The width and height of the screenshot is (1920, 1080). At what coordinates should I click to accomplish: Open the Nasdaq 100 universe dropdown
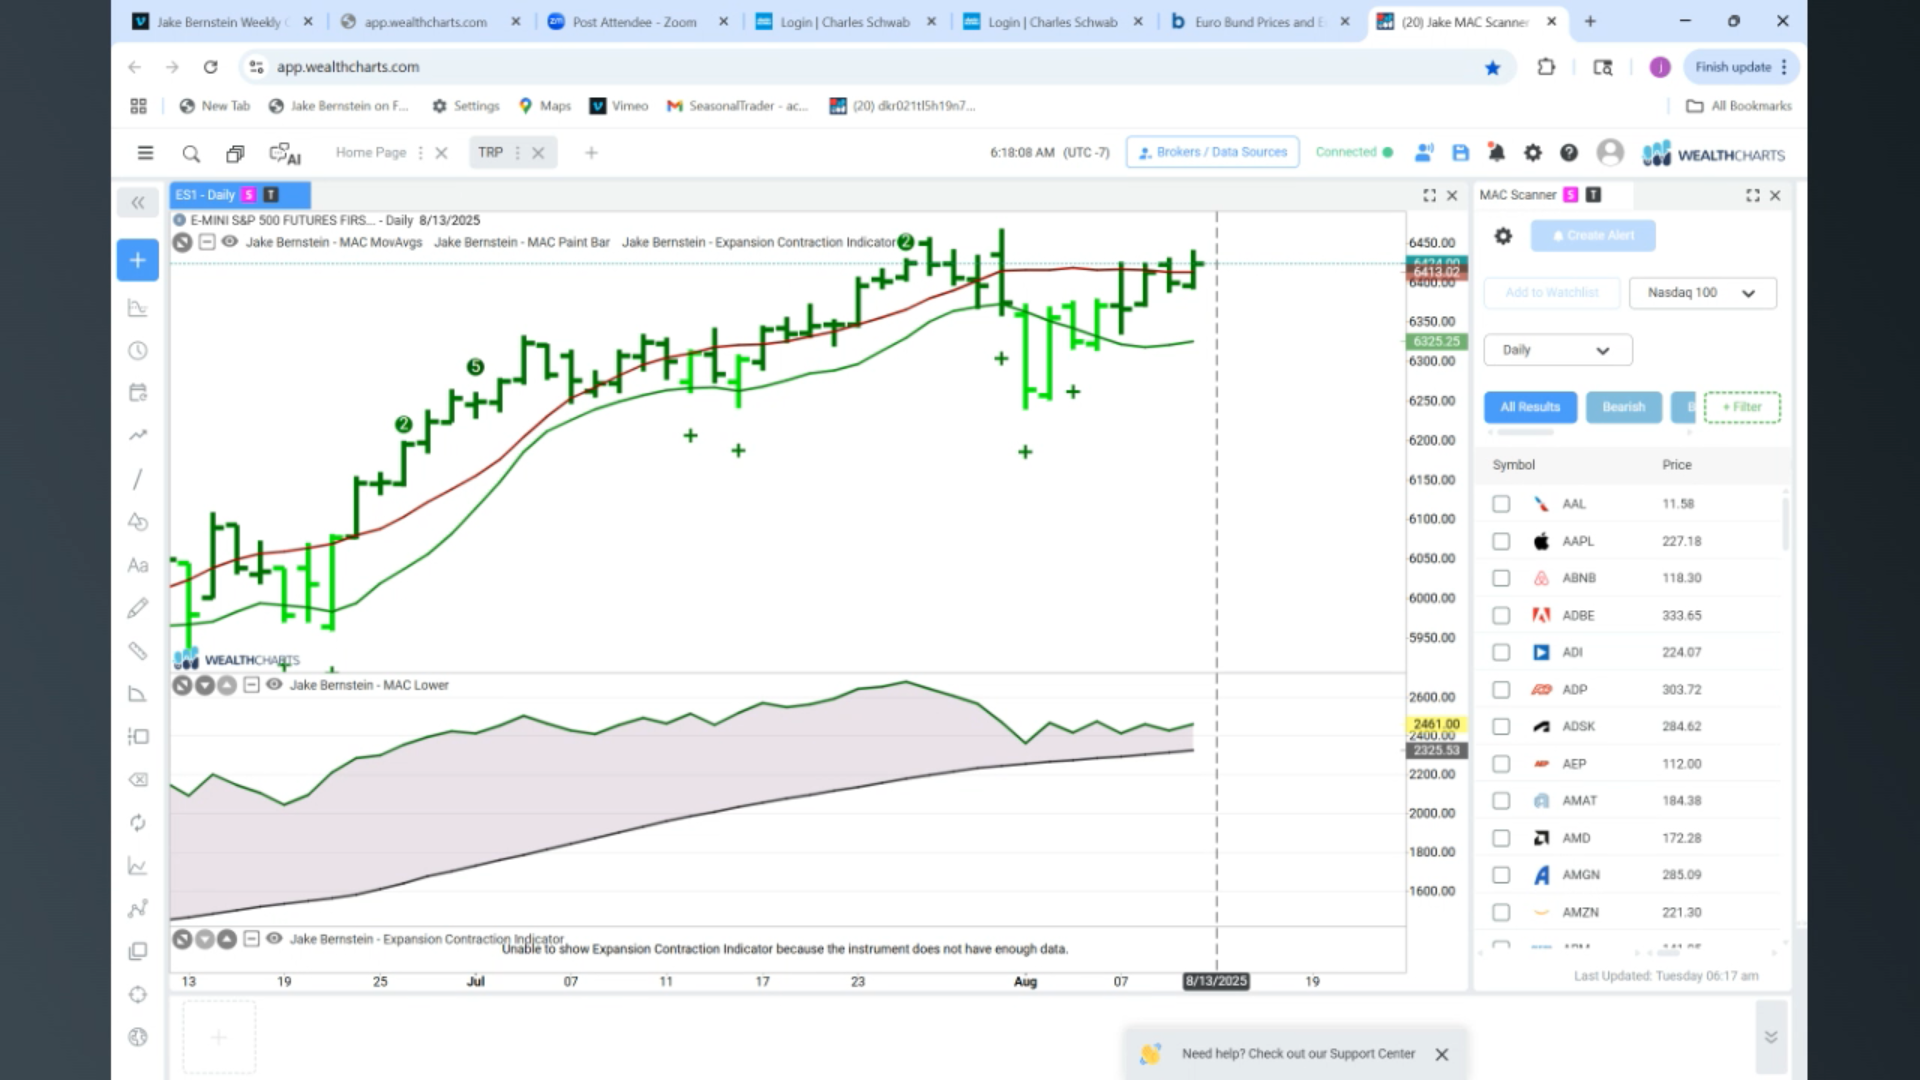point(1702,293)
